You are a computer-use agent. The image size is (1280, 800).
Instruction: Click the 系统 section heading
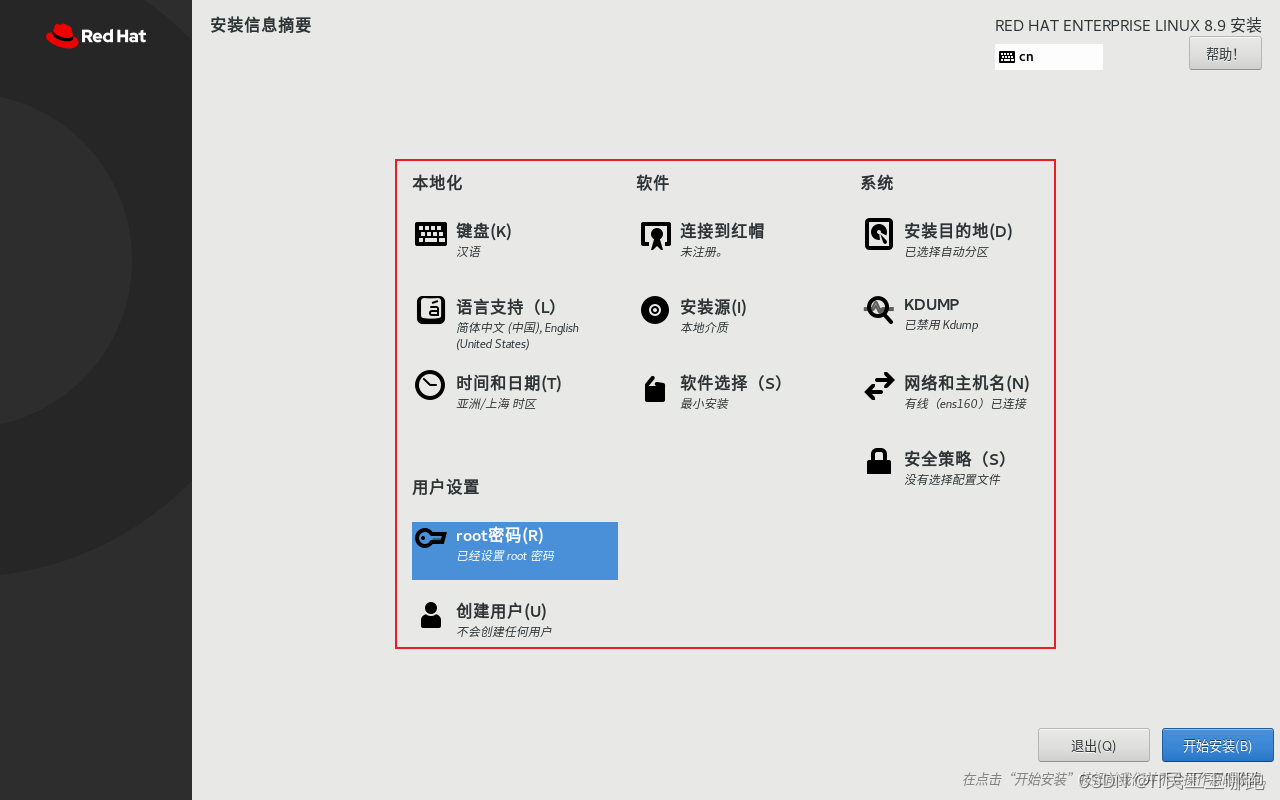[x=877, y=183]
